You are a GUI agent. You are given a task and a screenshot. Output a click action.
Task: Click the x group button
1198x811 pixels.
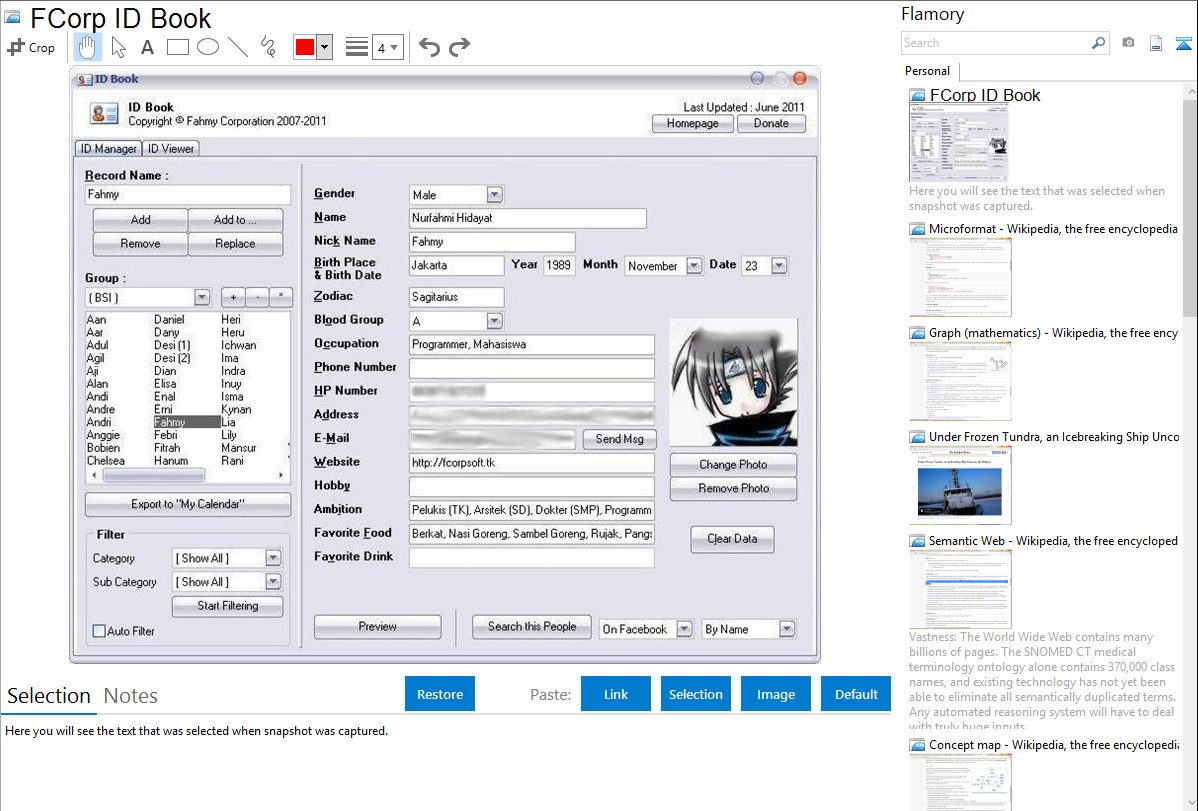click(280, 297)
